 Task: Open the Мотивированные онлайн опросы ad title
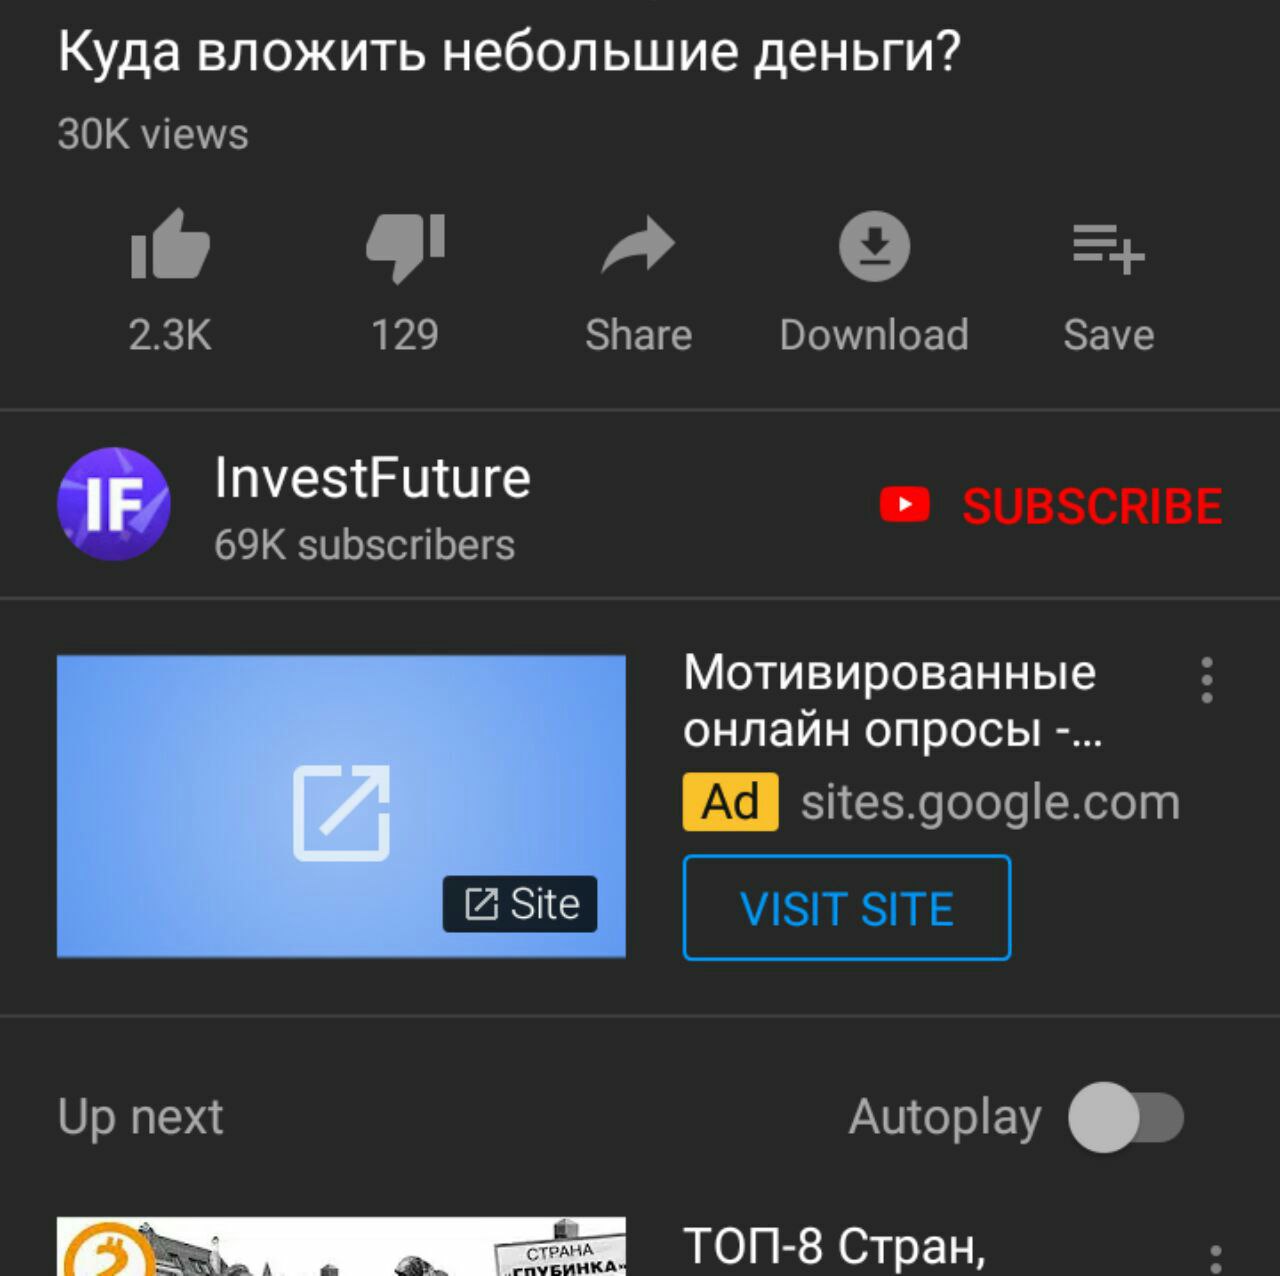coord(892,701)
